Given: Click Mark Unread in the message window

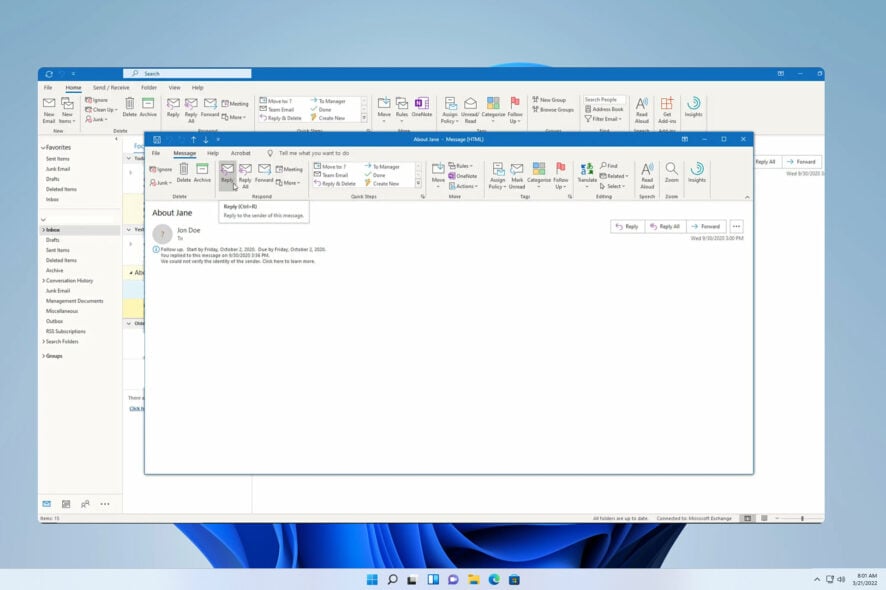Looking at the screenshot, I should (517, 175).
